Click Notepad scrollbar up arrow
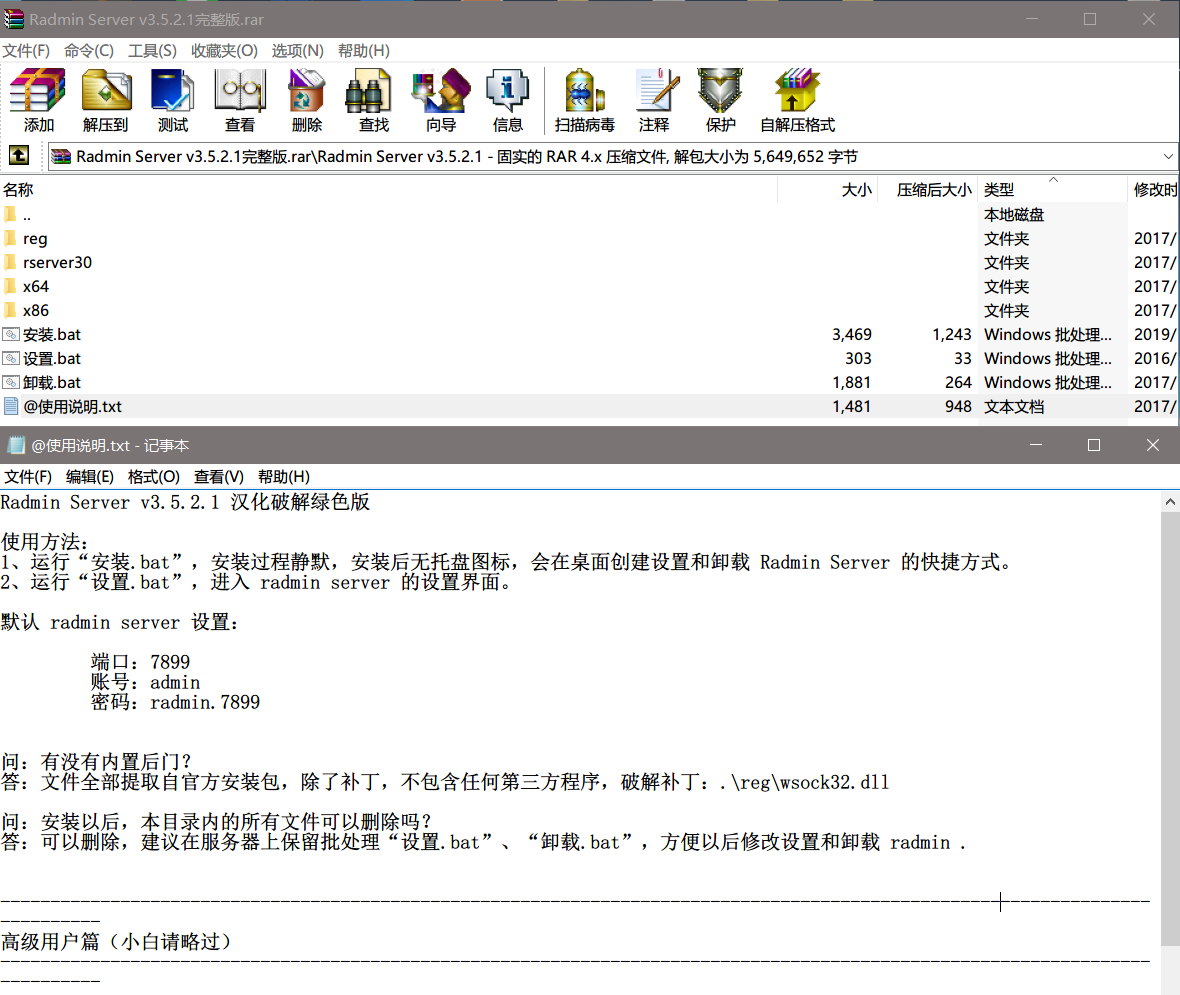 coord(1169,502)
